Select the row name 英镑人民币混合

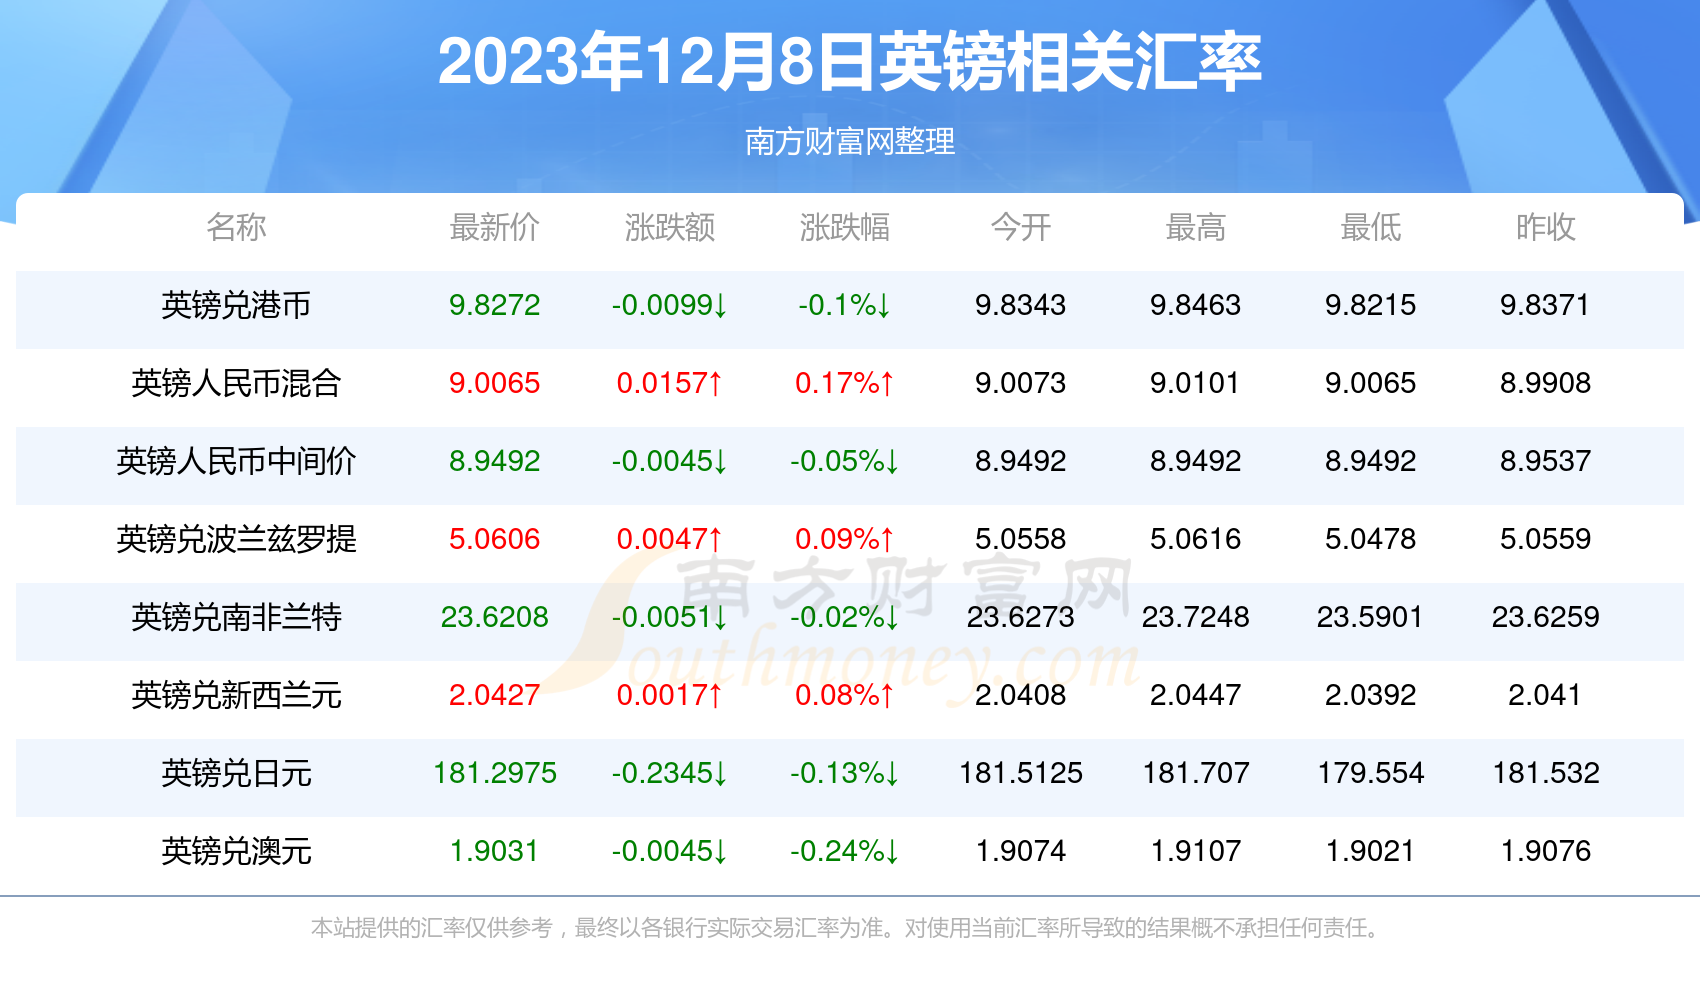pos(236,383)
